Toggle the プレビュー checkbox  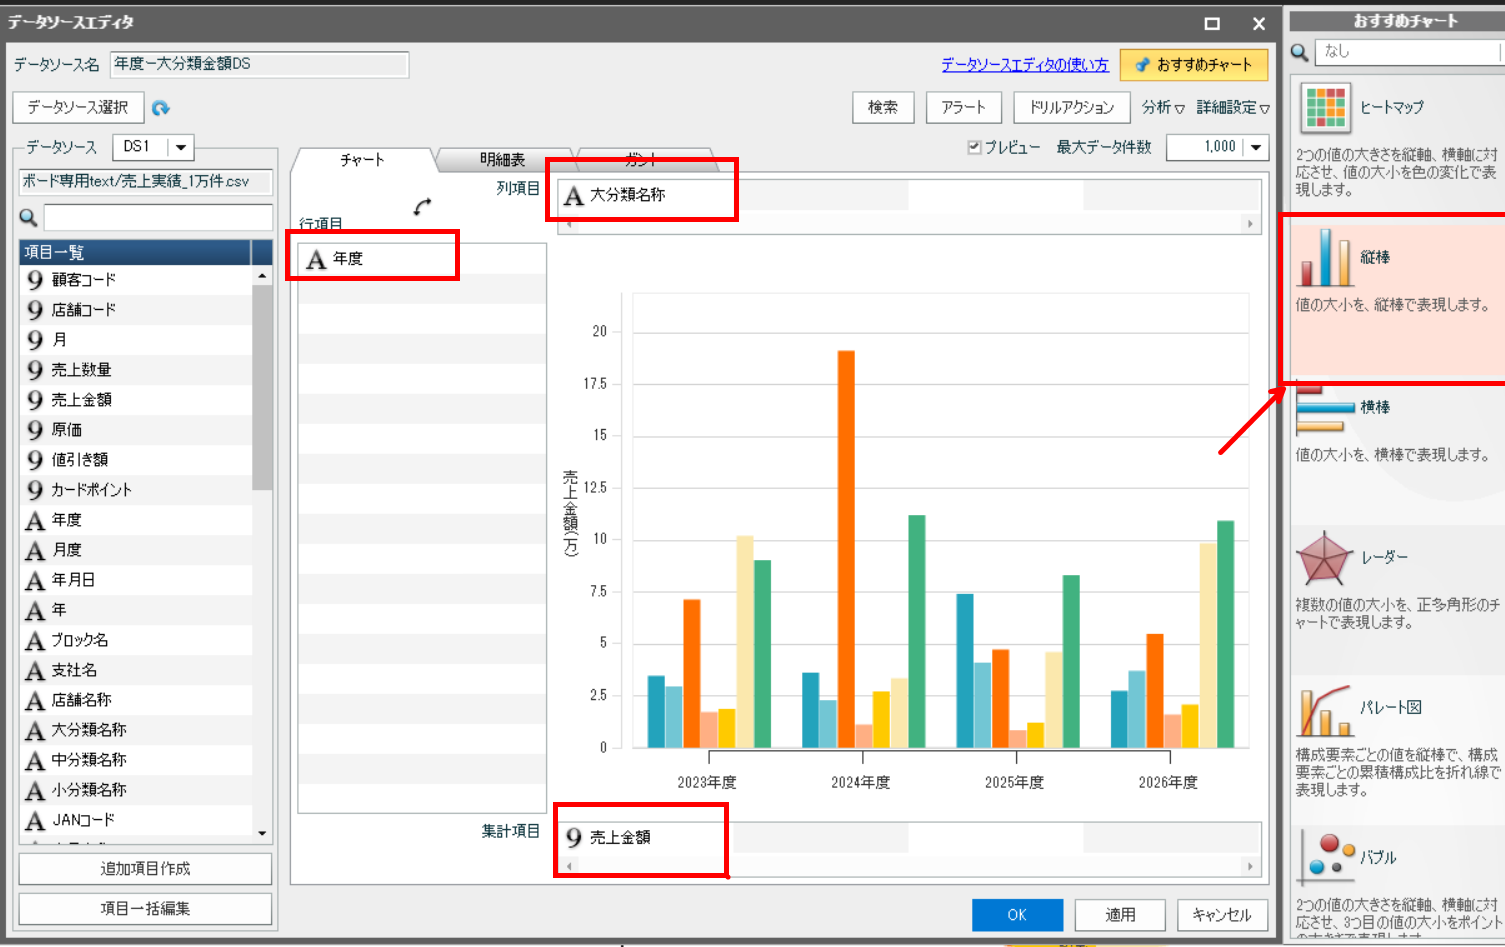[974, 147]
